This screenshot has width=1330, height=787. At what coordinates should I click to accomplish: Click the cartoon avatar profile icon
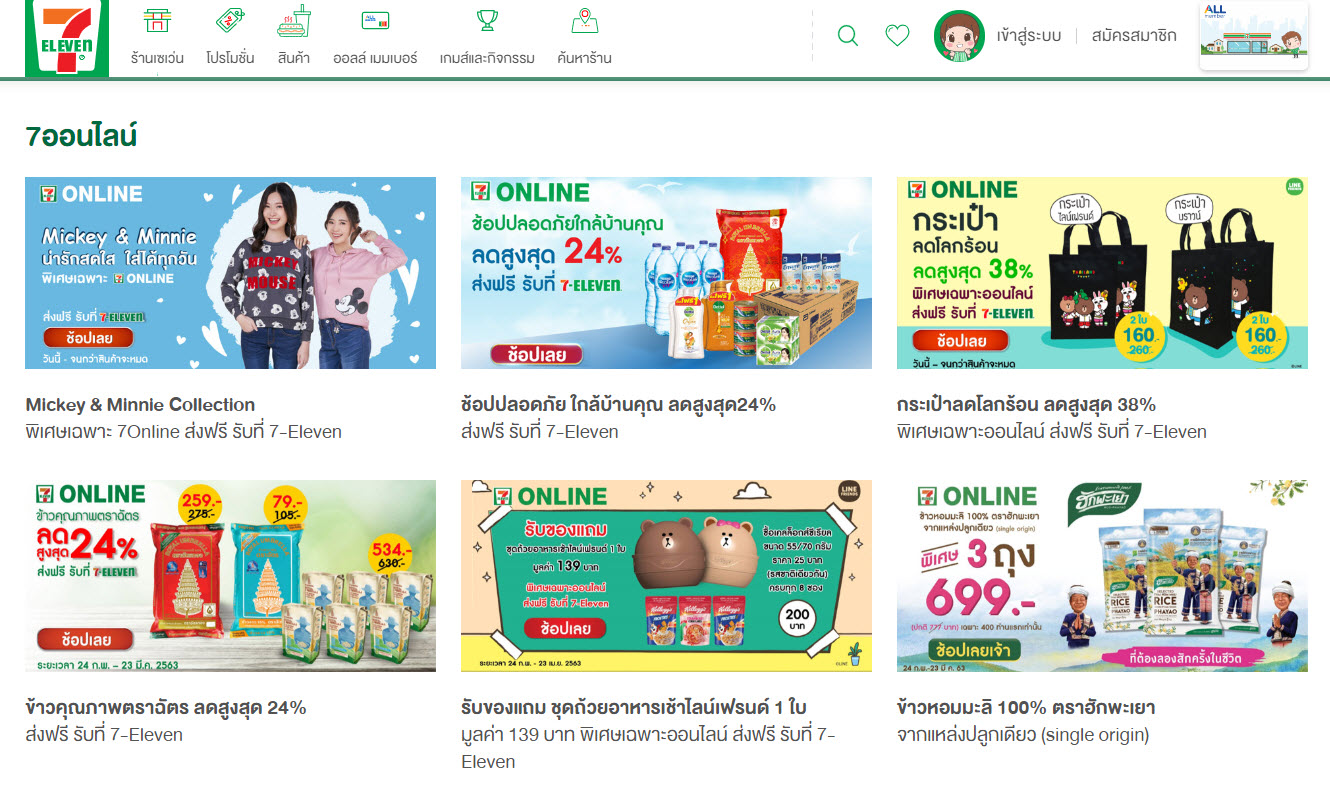pyautogui.click(x=959, y=36)
